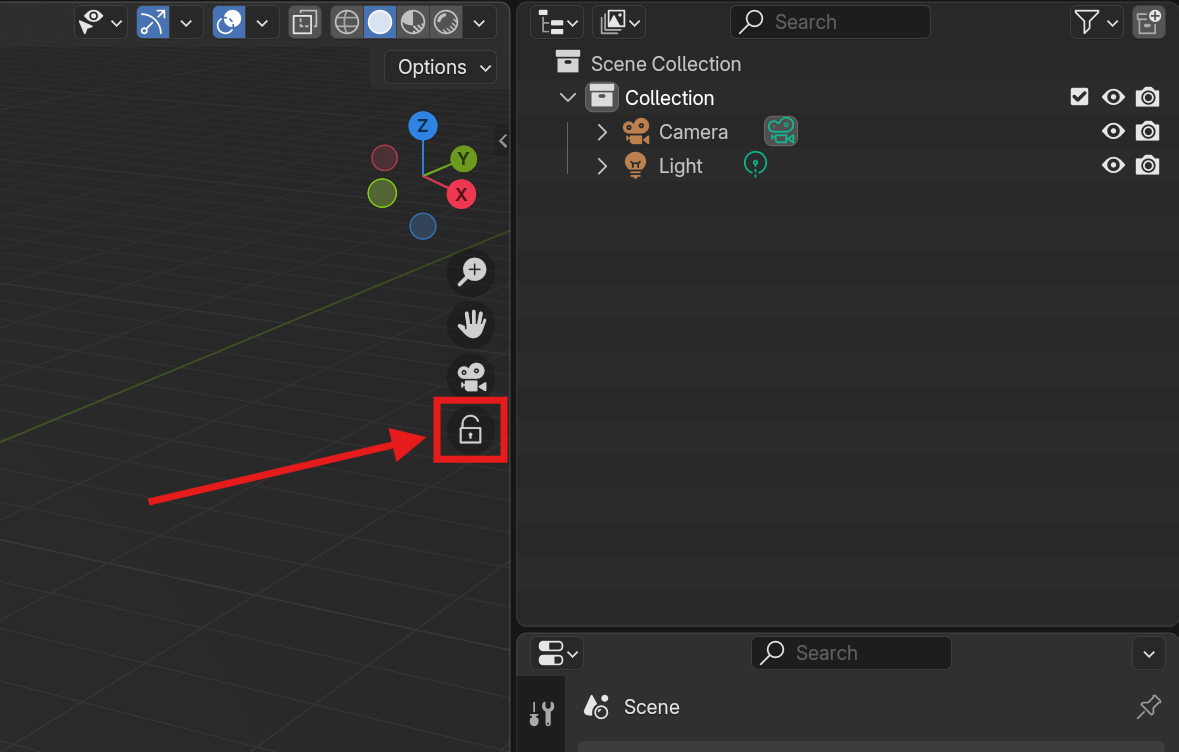This screenshot has width=1179, height=752.
Task: Select Scene Collection row
Action: 847,63
